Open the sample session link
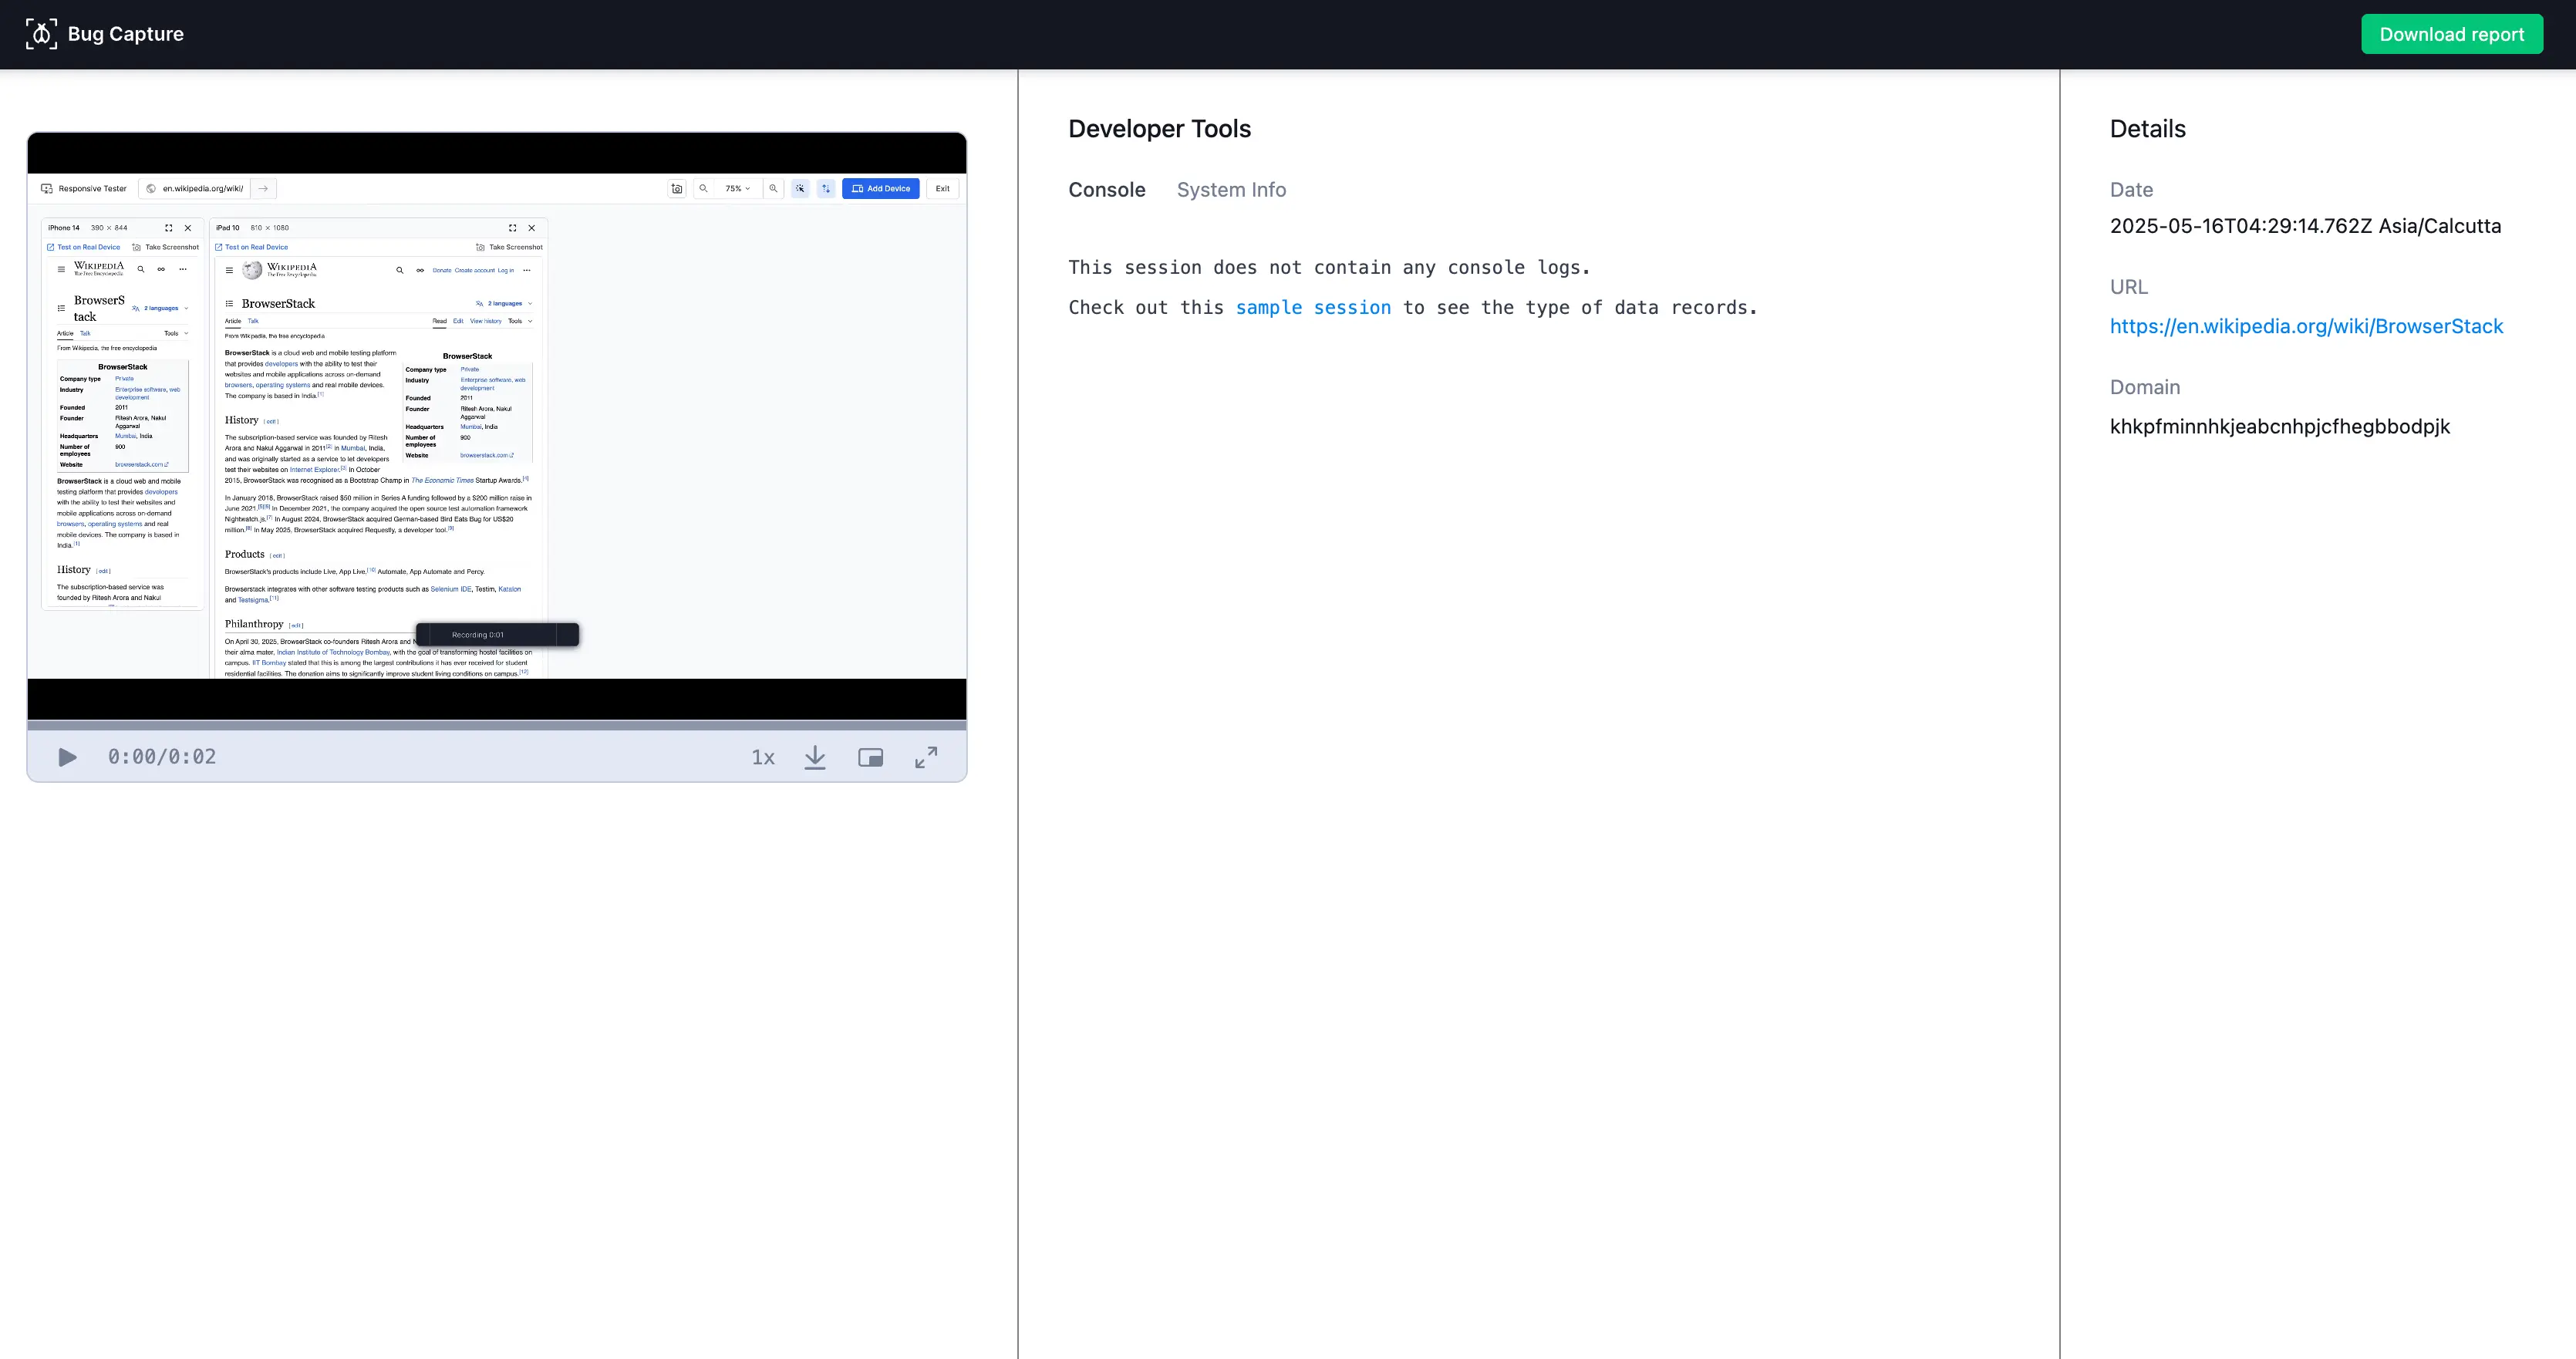Image resolution: width=2576 pixels, height=1359 pixels. point(1312,308)
